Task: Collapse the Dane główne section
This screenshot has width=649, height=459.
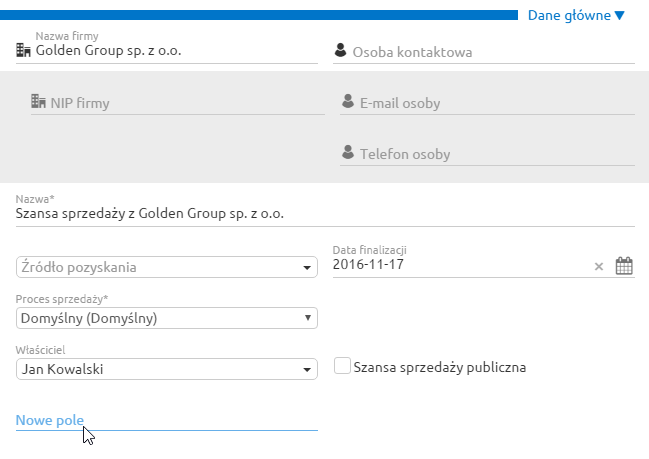Action: click(x=576, y=16)
